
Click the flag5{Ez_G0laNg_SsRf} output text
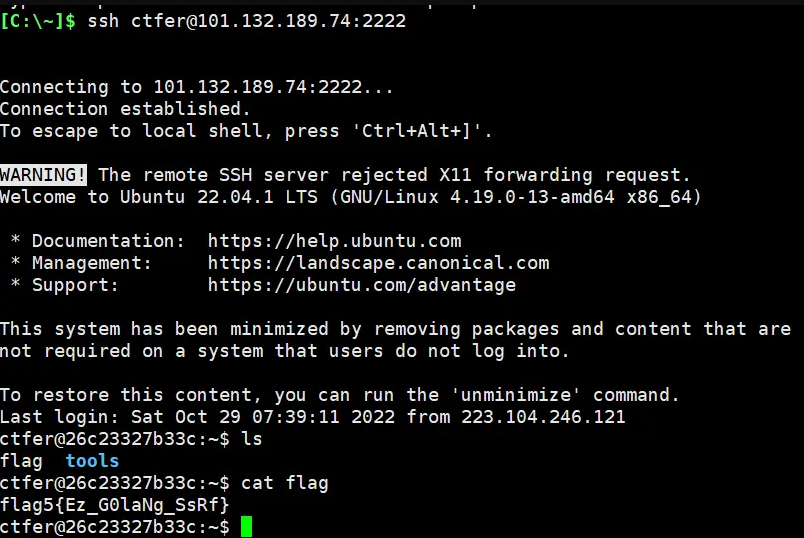[x=115, y=505]
